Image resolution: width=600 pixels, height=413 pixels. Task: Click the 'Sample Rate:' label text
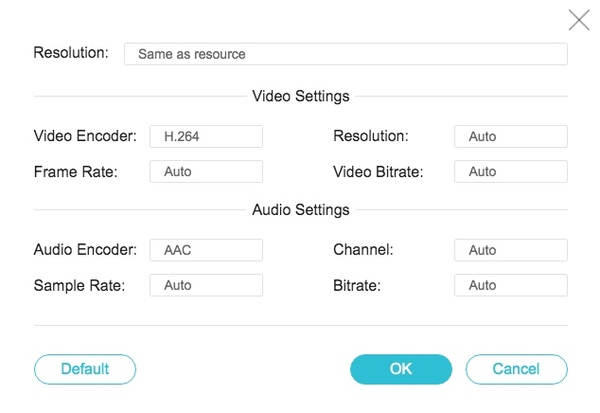(x=79, y=284)
